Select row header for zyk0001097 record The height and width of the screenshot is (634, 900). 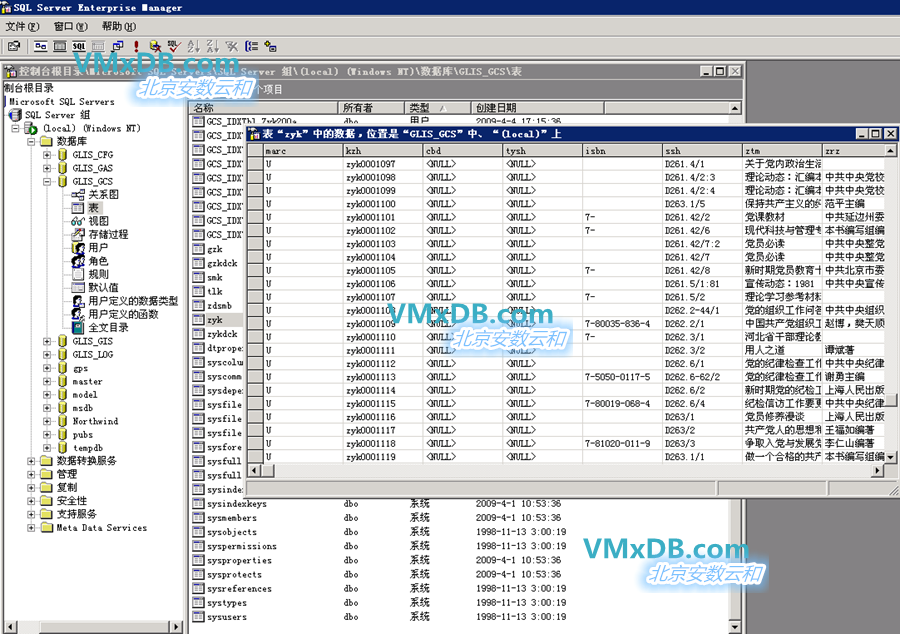pos(255,164)
